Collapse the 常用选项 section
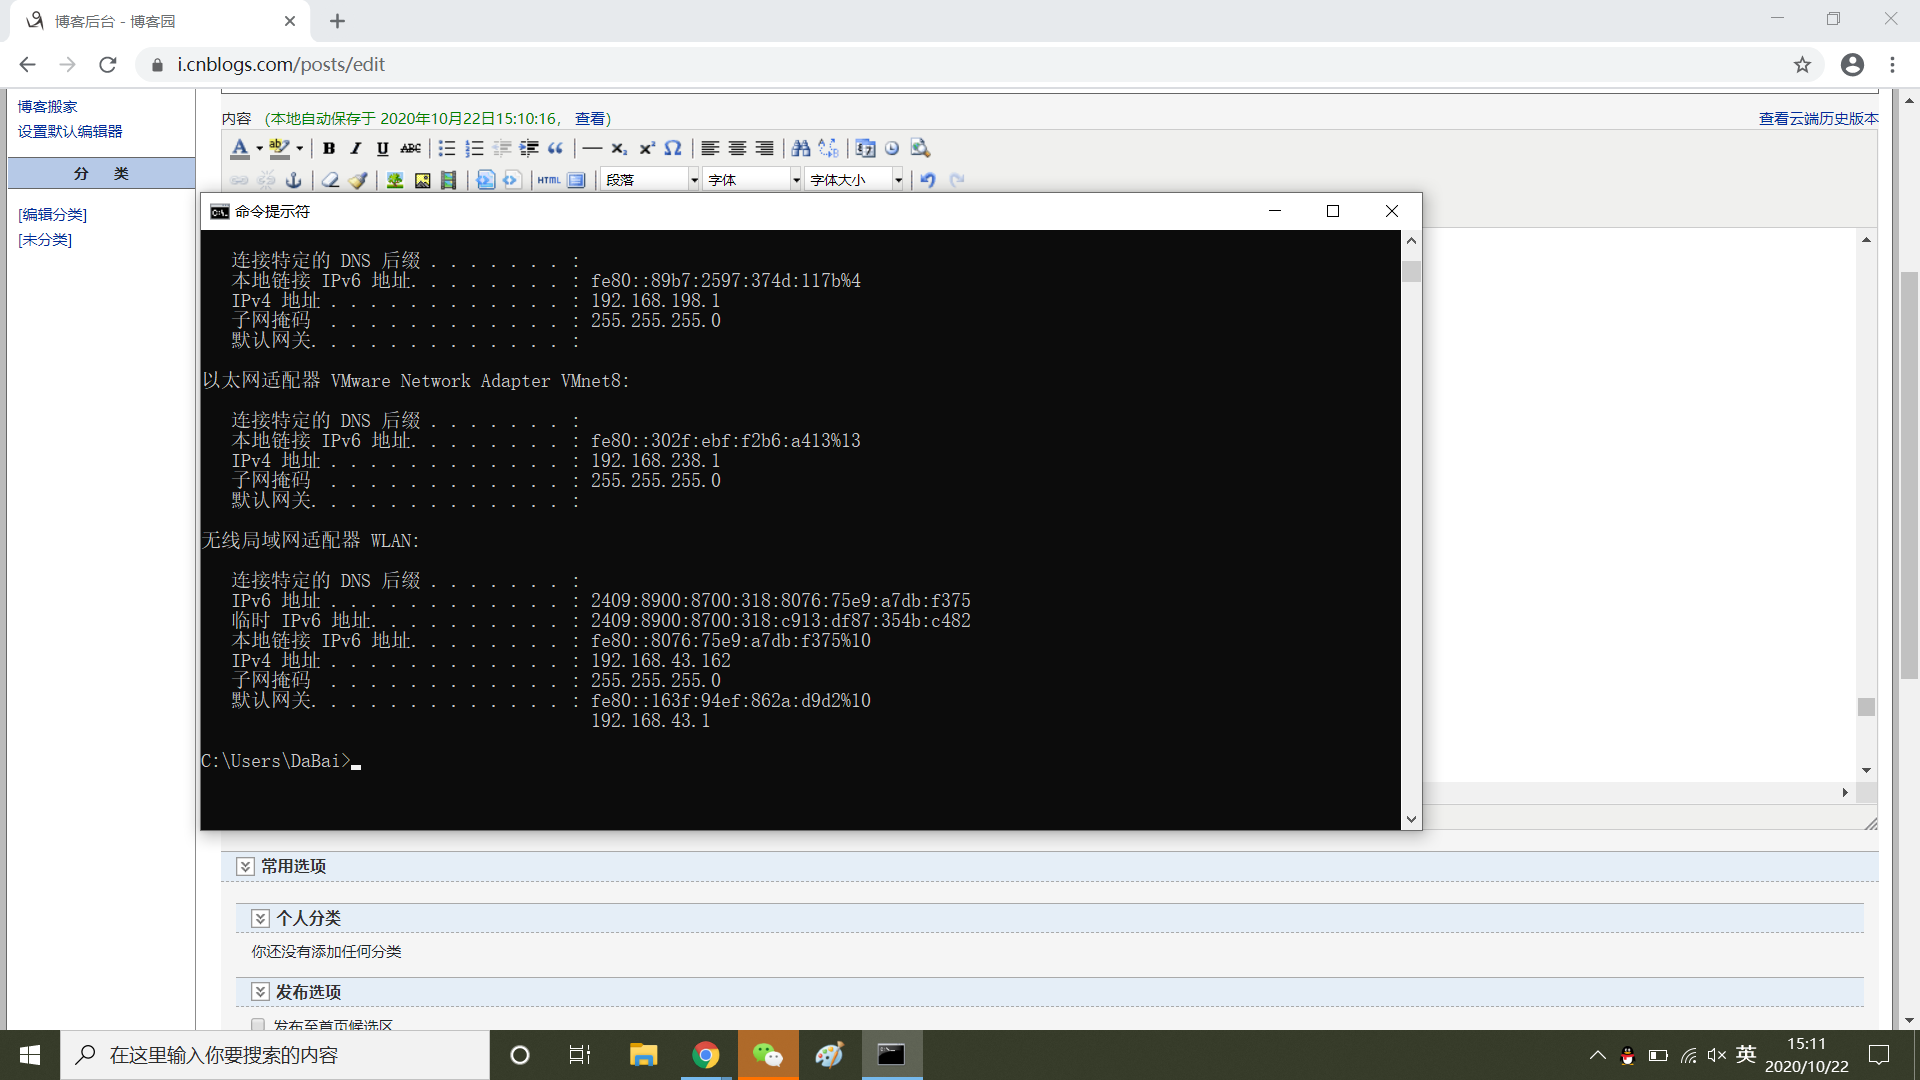The image size is (1920, 1080). click(245, 867)
